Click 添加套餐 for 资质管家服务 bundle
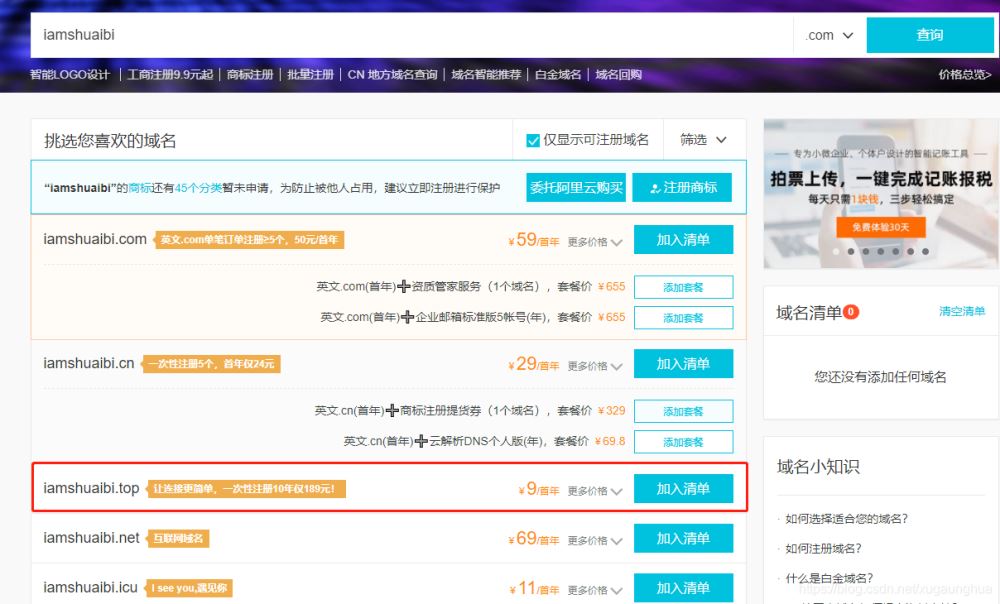Viewport: 1000px width, 604px height. pos(683,287)
